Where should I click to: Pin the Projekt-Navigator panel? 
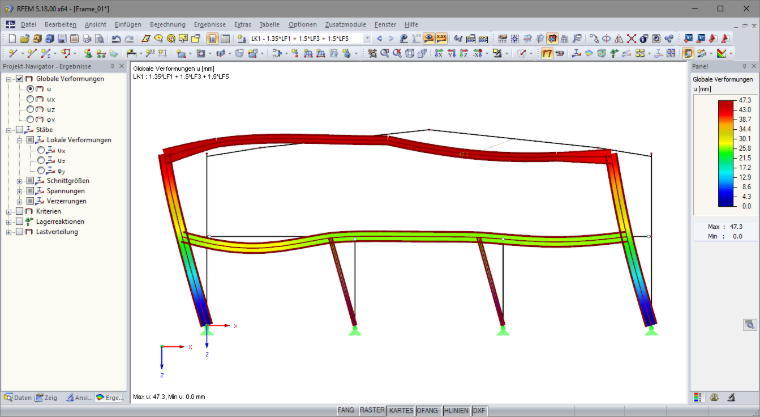tap(112, 66)
